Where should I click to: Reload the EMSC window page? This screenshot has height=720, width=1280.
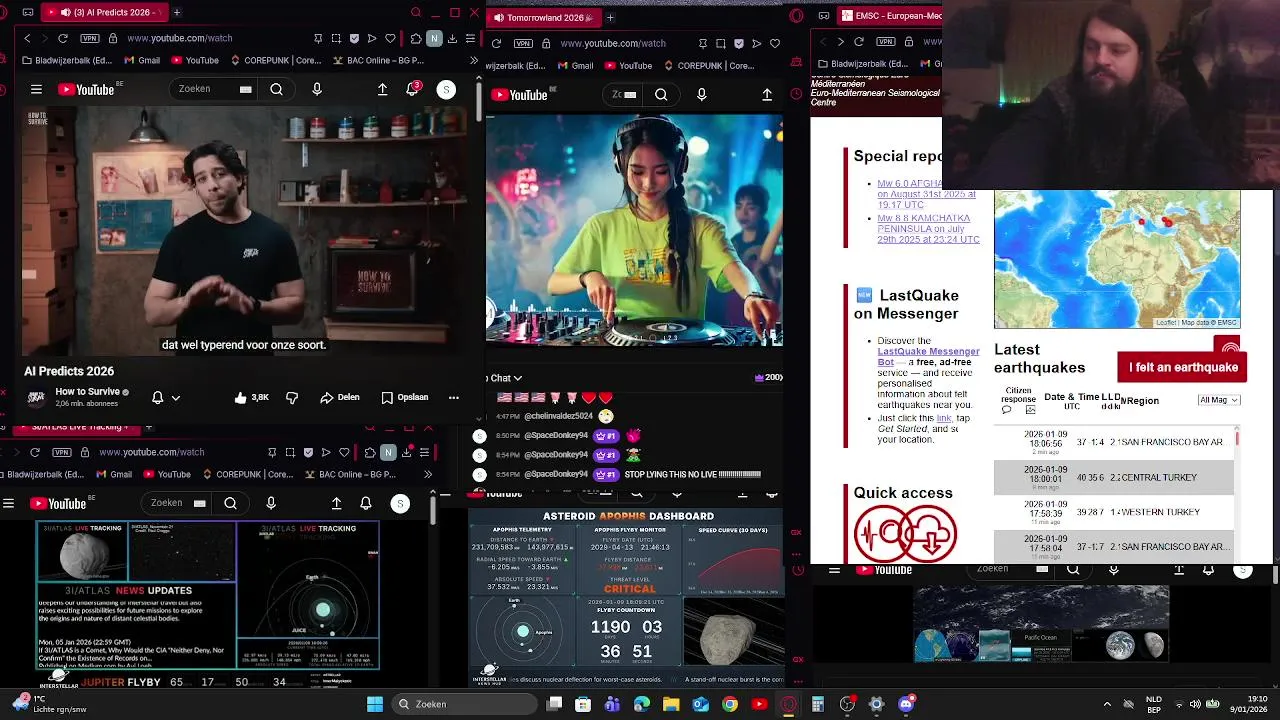coord(859,41)
